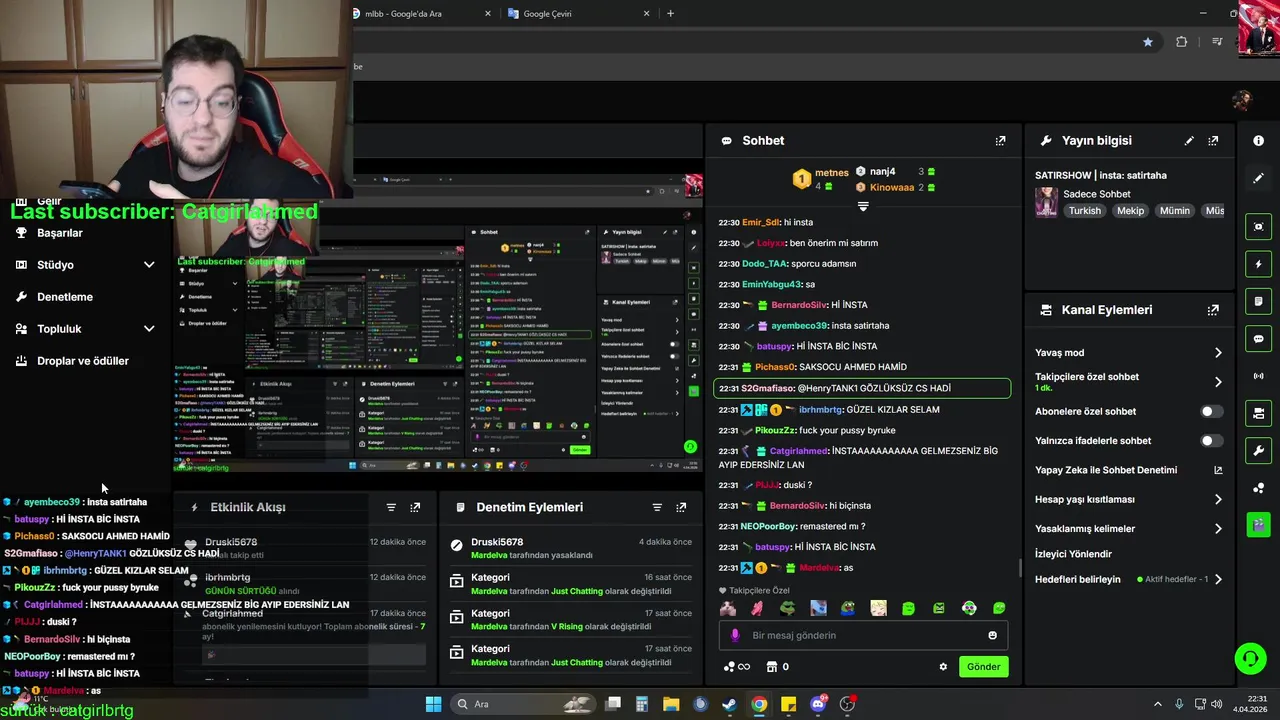This screenshot has height=720, width=1280.
Task: Click the Mekip stream tag
Action: click(x=1130, y=211)
